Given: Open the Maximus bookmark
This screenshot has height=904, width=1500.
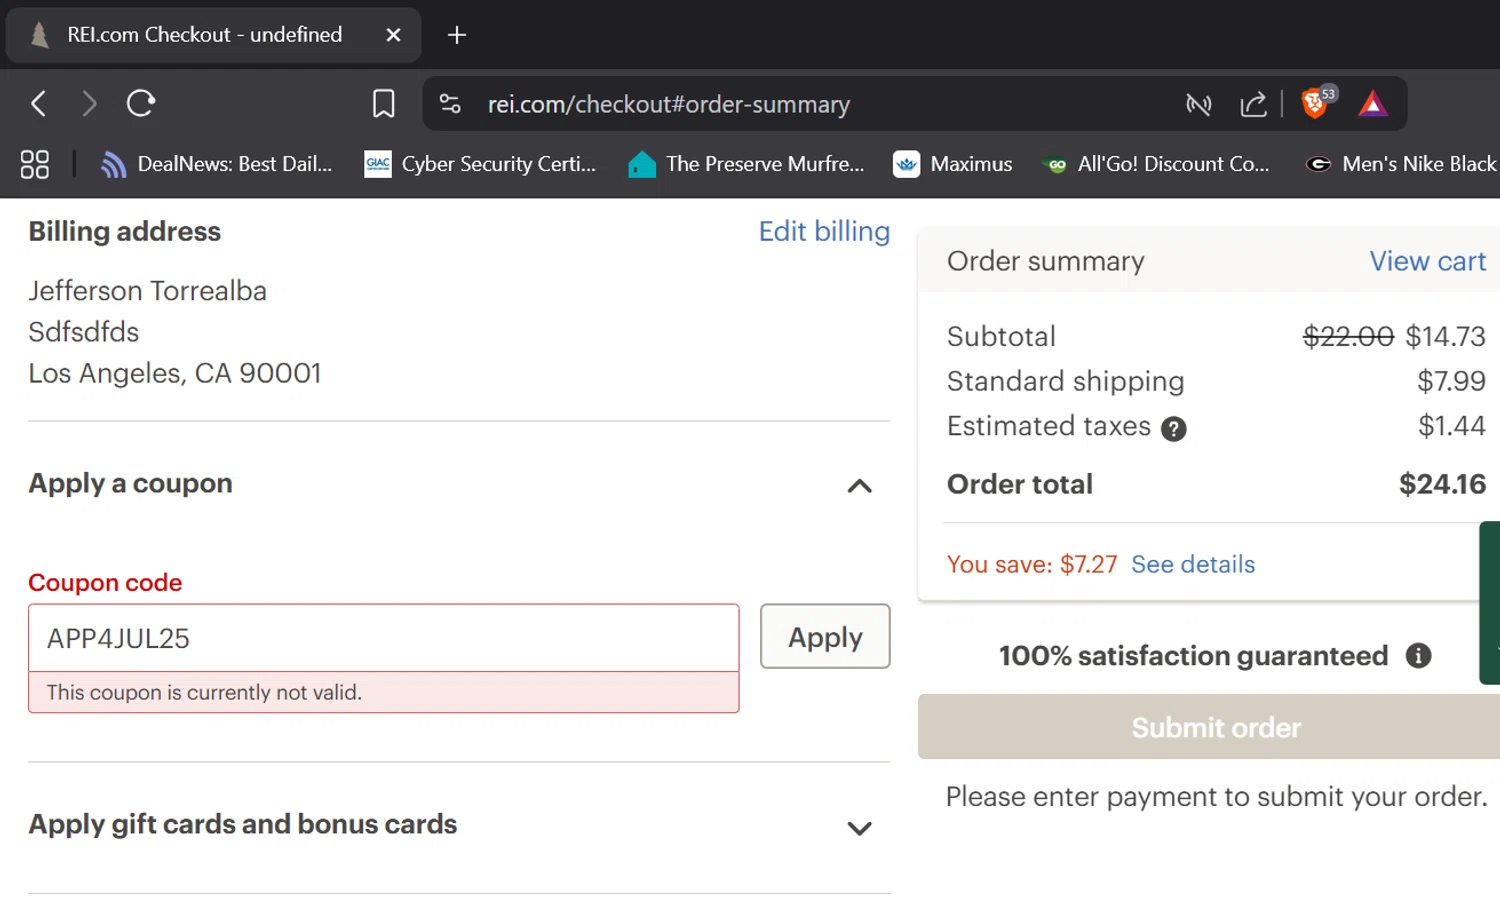Looking at the screenshot, I should coord(953,164).
